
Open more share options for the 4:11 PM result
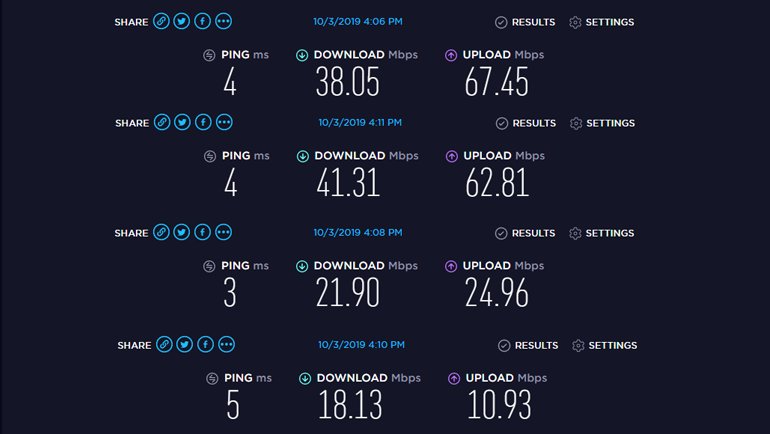[x=224, y=122]
